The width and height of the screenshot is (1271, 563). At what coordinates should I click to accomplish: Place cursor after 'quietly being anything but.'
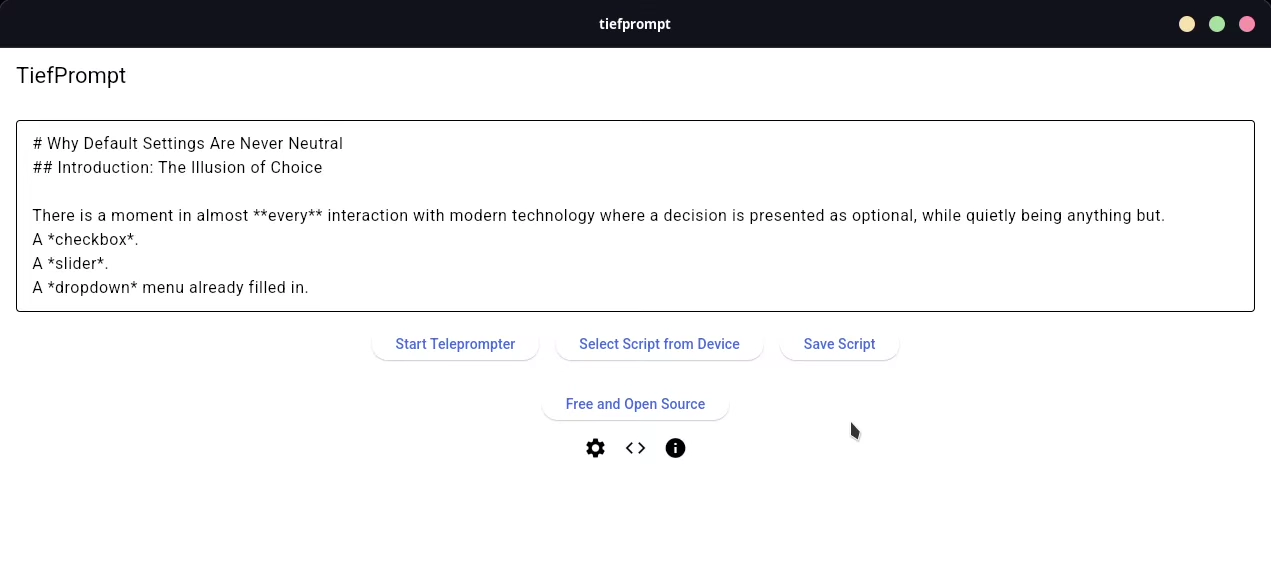[x=1166, y=216]
